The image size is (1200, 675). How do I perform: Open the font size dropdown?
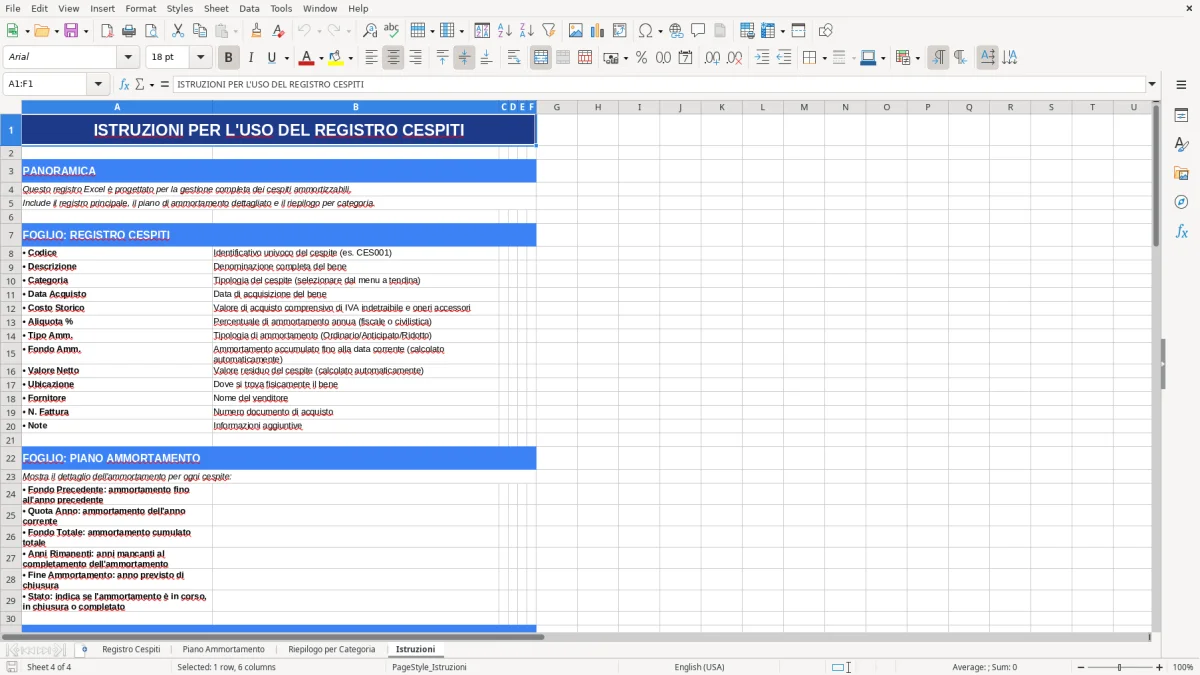(x=199, y=57)
